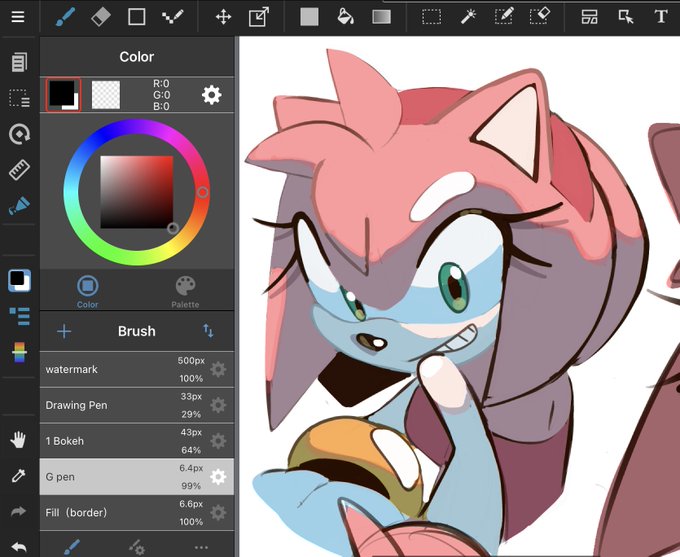This screenshot has height=557, width=680.
Task: Click the Brush panel header
Action: [x=137, y=331]
